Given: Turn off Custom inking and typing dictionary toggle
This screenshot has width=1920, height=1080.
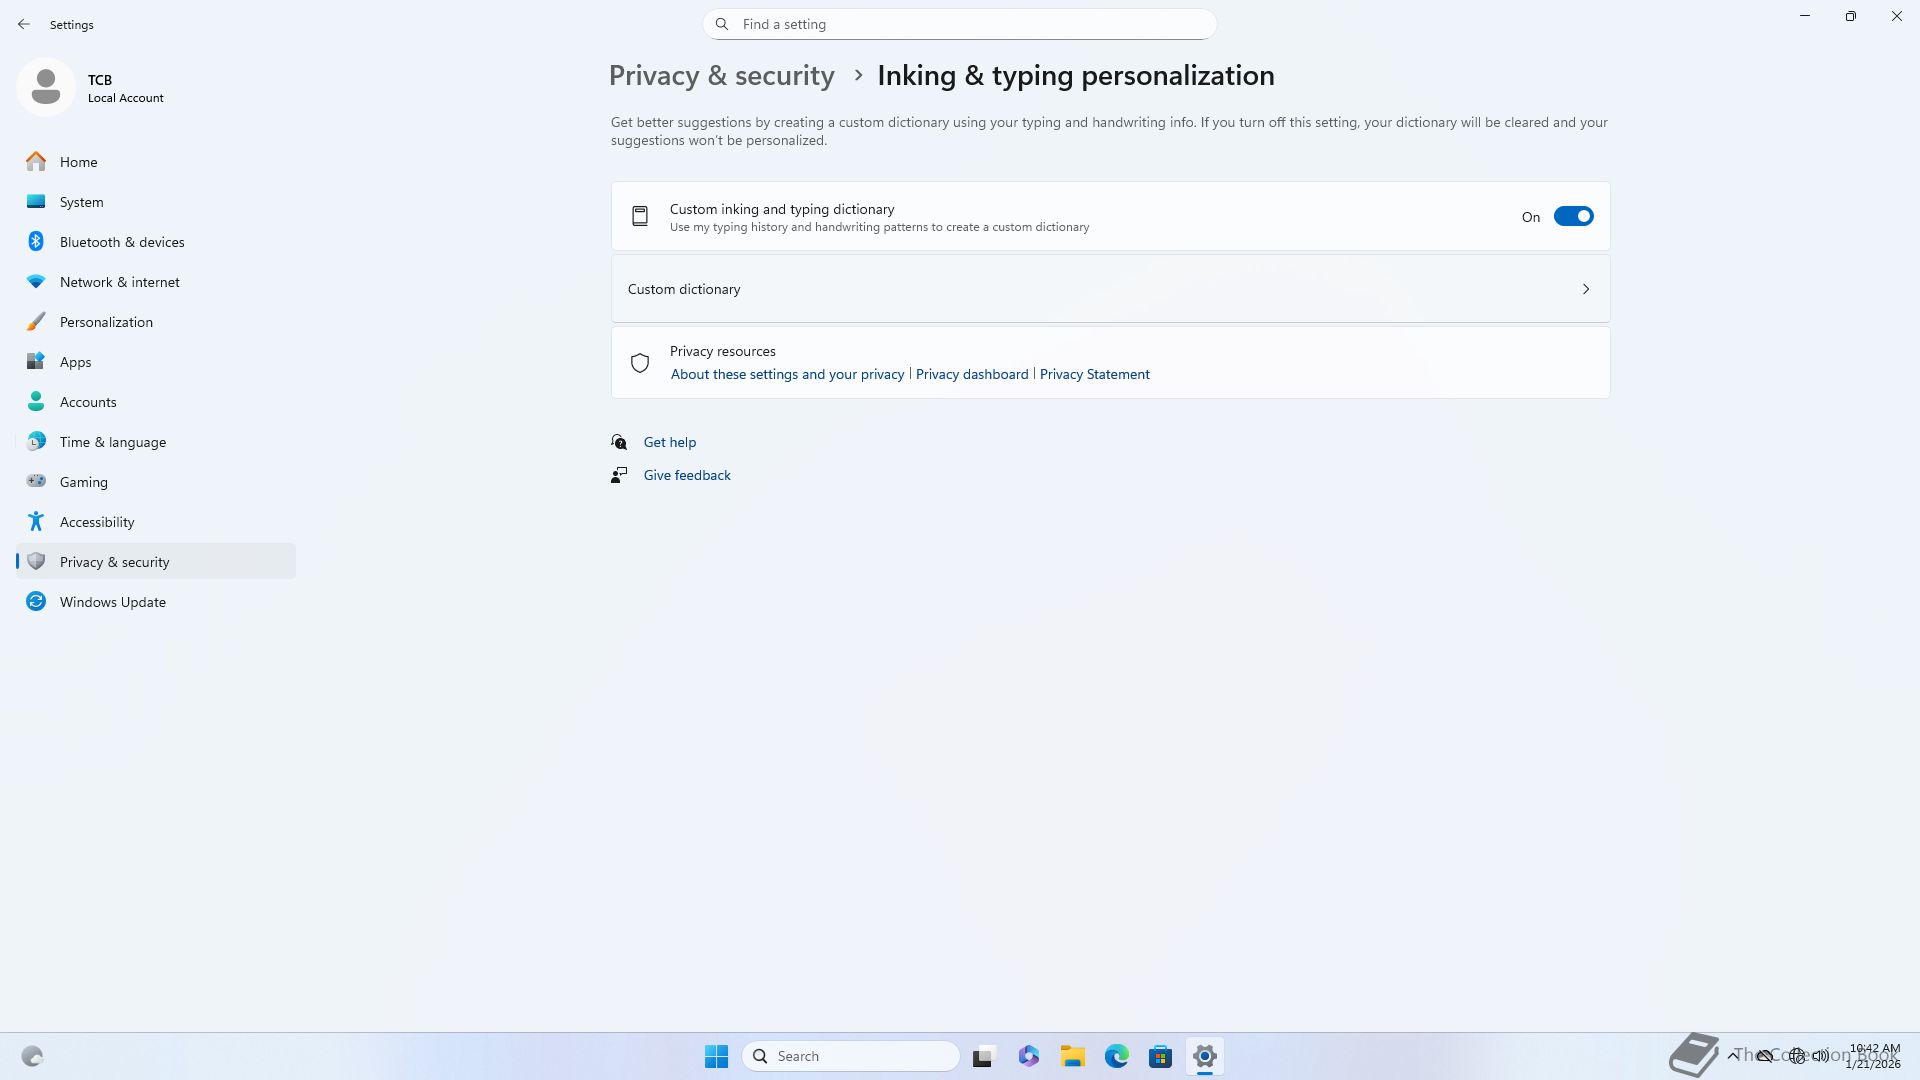Looking at the screenshot, I should point(1572,217).
